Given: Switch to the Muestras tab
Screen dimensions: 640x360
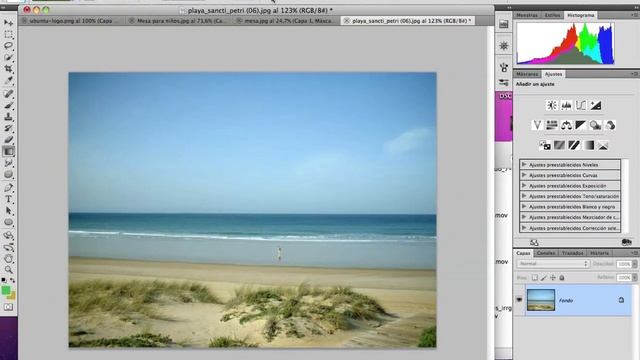Looking at the screenshot, I should 527,15.
